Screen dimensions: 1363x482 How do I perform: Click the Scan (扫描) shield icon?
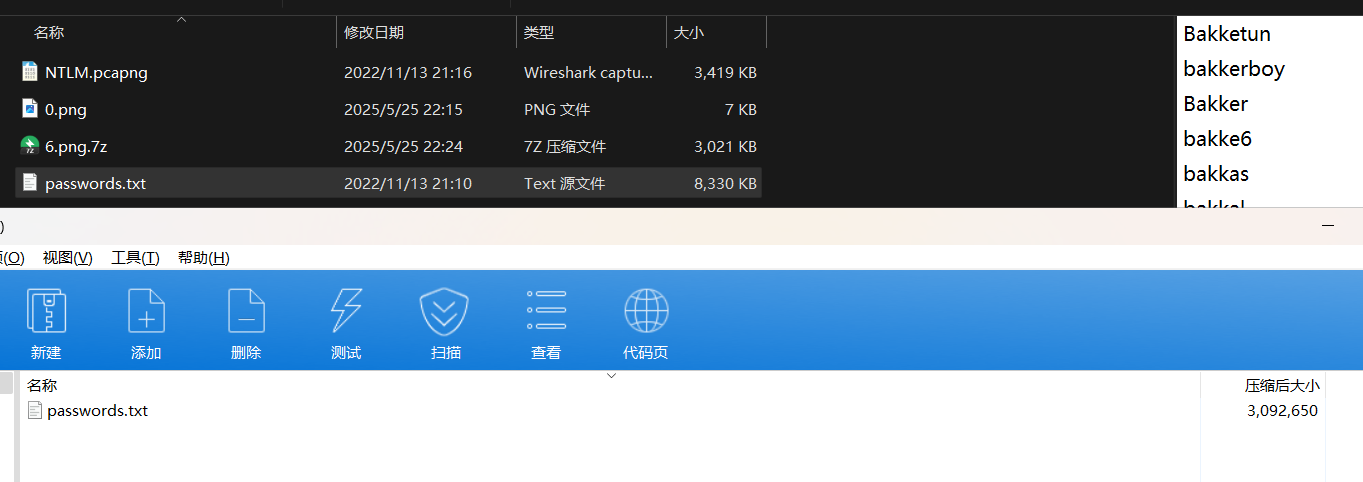click(445, 312)
